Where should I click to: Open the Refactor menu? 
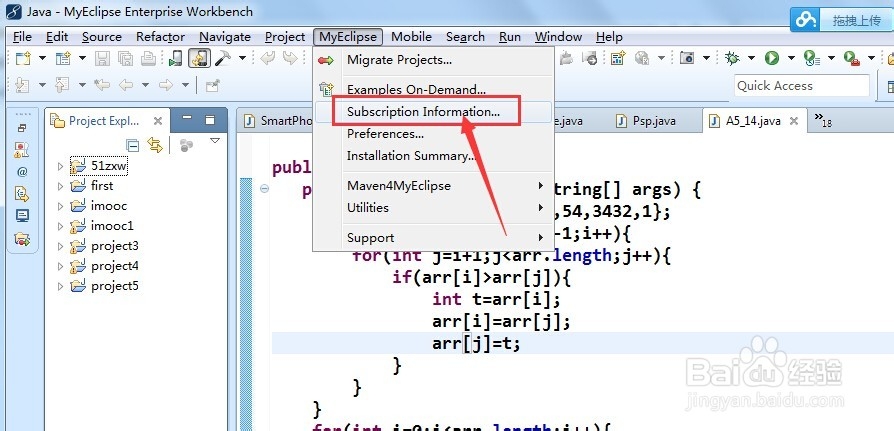(x=160, y=37)
